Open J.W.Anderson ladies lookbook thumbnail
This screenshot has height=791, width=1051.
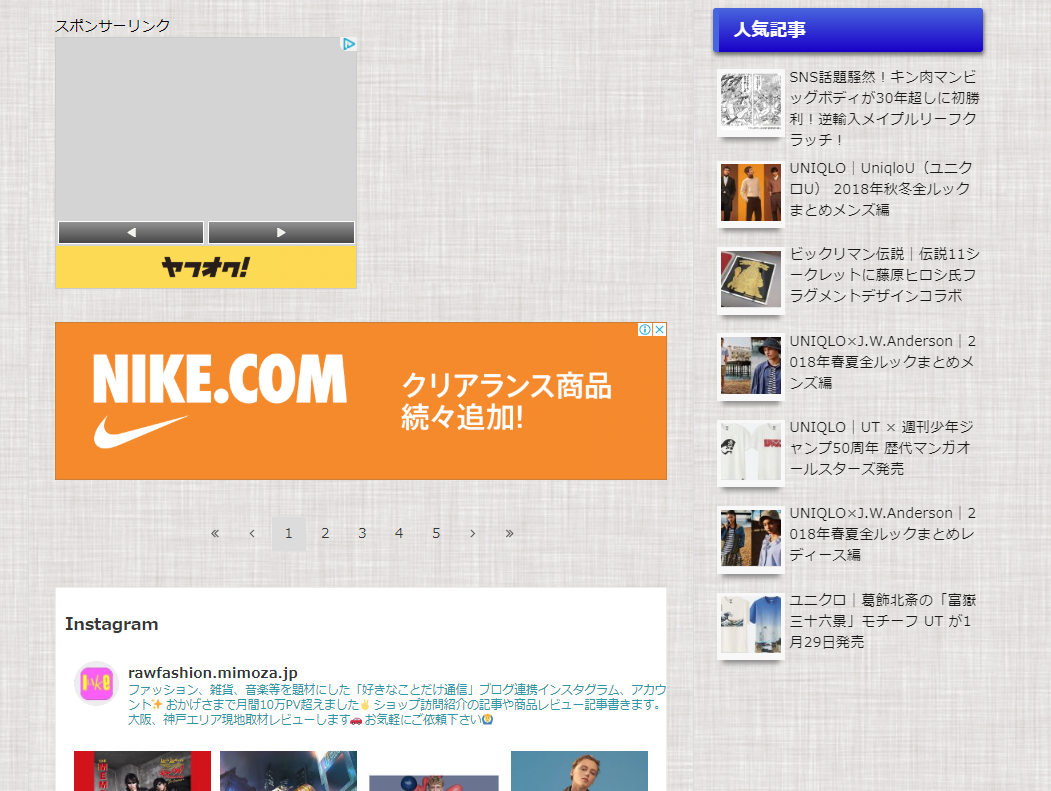751,538
